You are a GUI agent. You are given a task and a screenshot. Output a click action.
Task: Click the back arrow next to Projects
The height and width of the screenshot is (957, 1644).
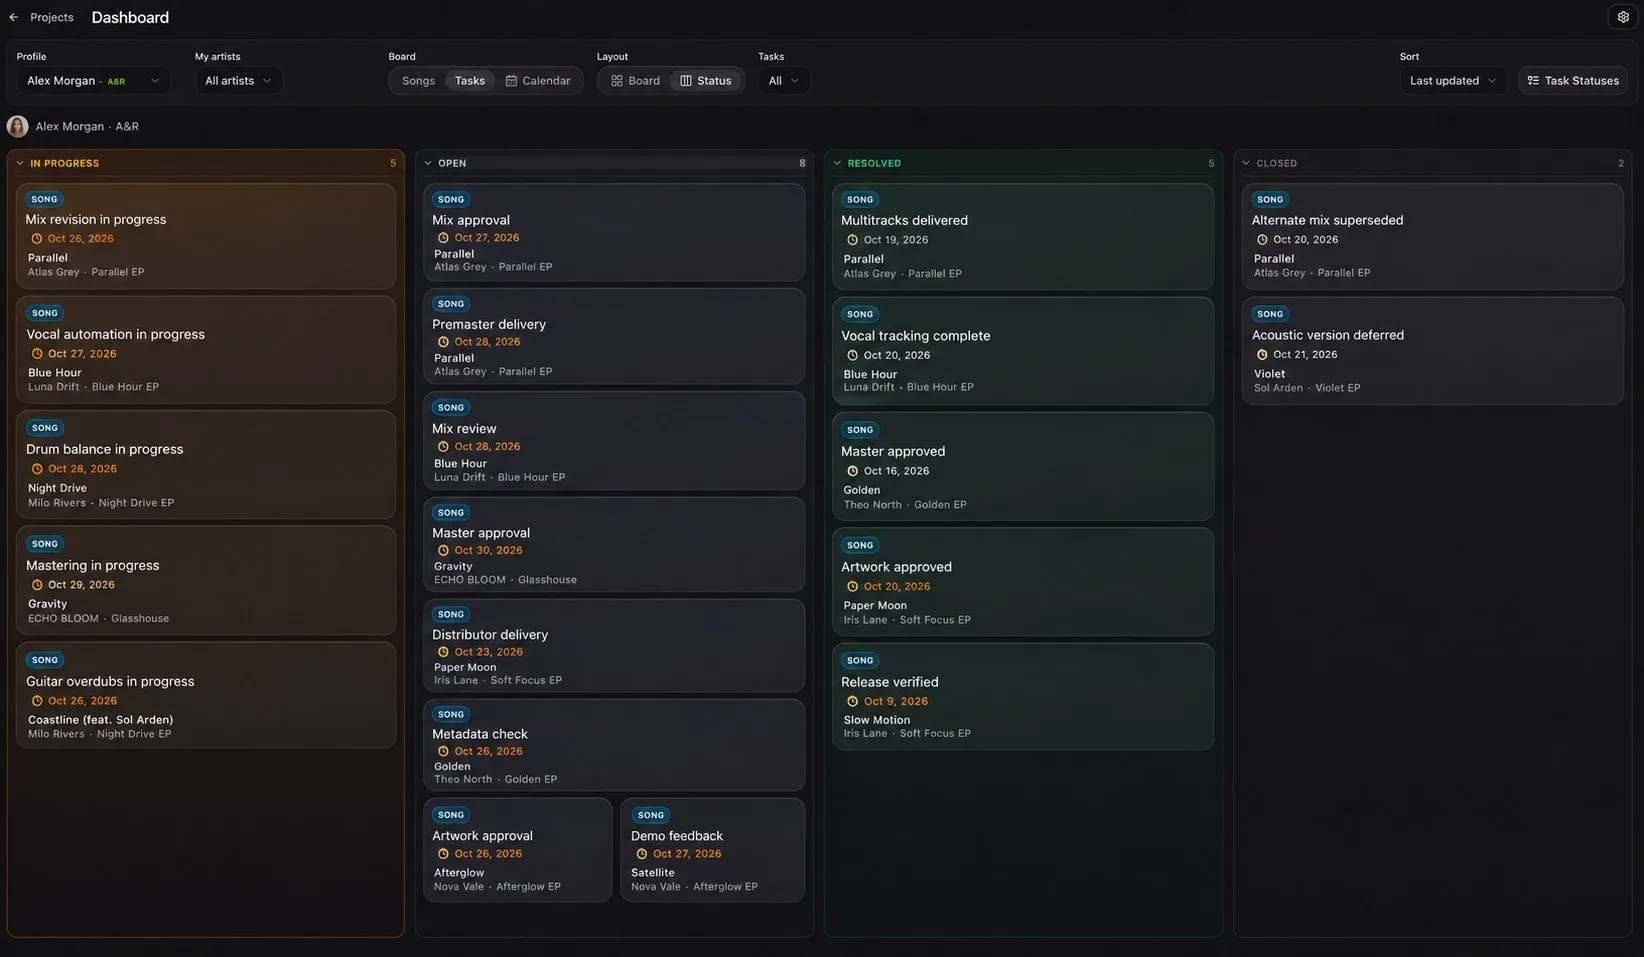[14, 17]
